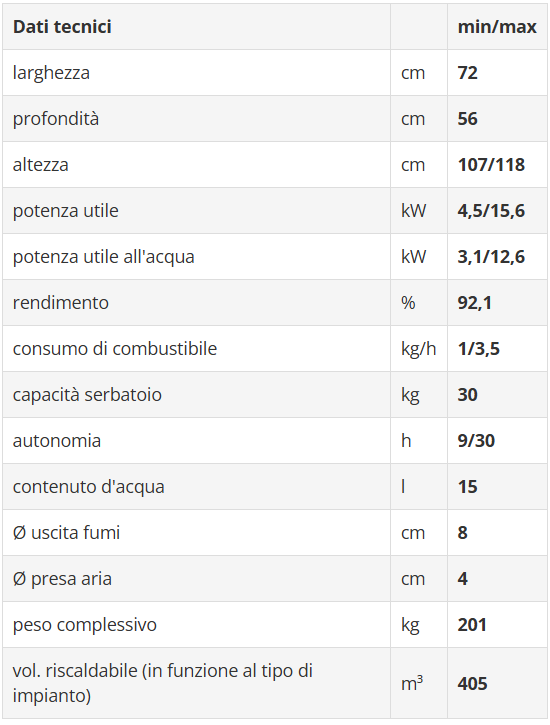Screen dimensions: 550x725
Task: Select the 'min/max' column header
Action: [x=497, y=27]
